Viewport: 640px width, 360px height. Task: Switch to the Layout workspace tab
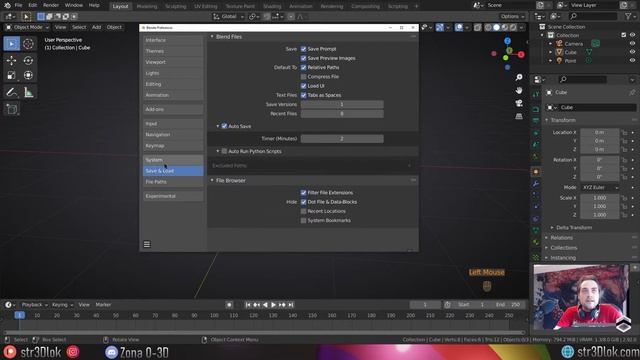point(120,6)
